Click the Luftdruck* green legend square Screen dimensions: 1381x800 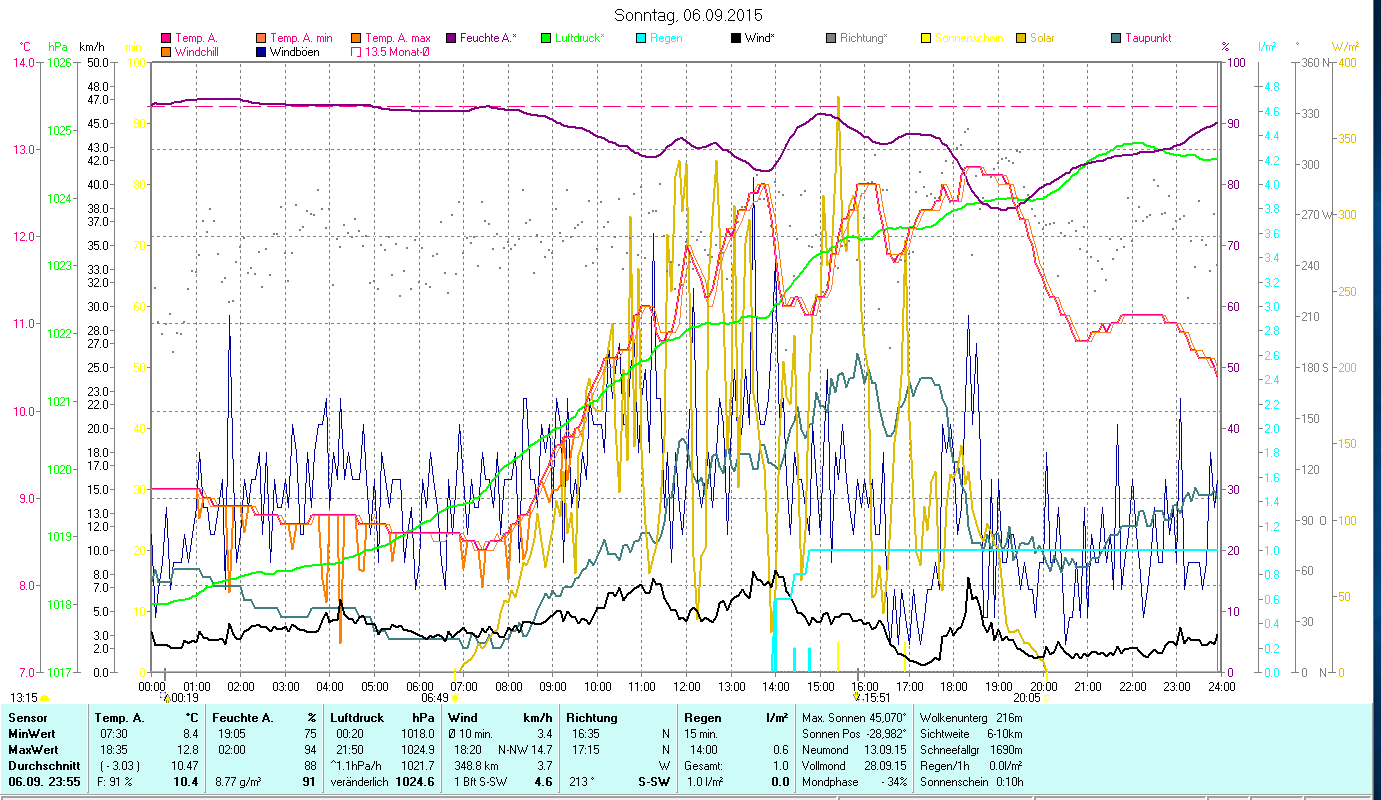546,38
